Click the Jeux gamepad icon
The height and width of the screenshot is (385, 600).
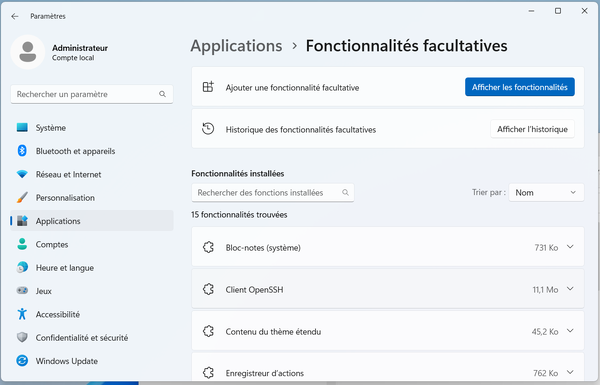[22, 290]
